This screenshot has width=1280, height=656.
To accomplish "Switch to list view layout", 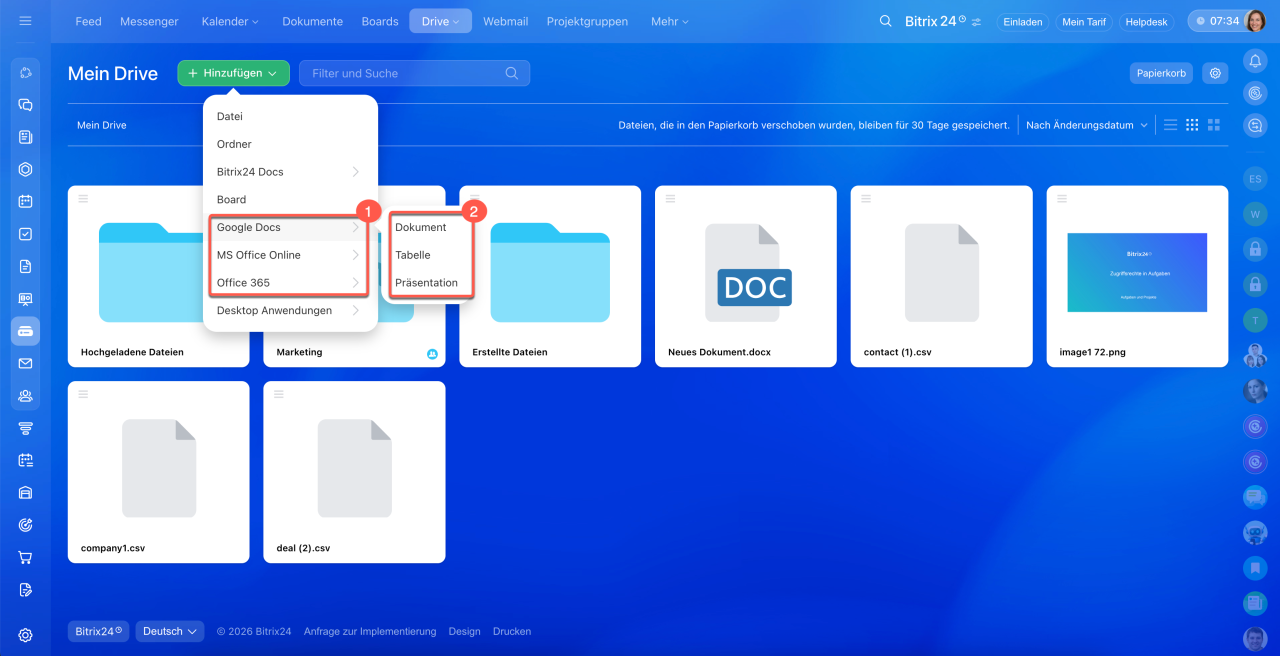I will [x=1170, y=125].
